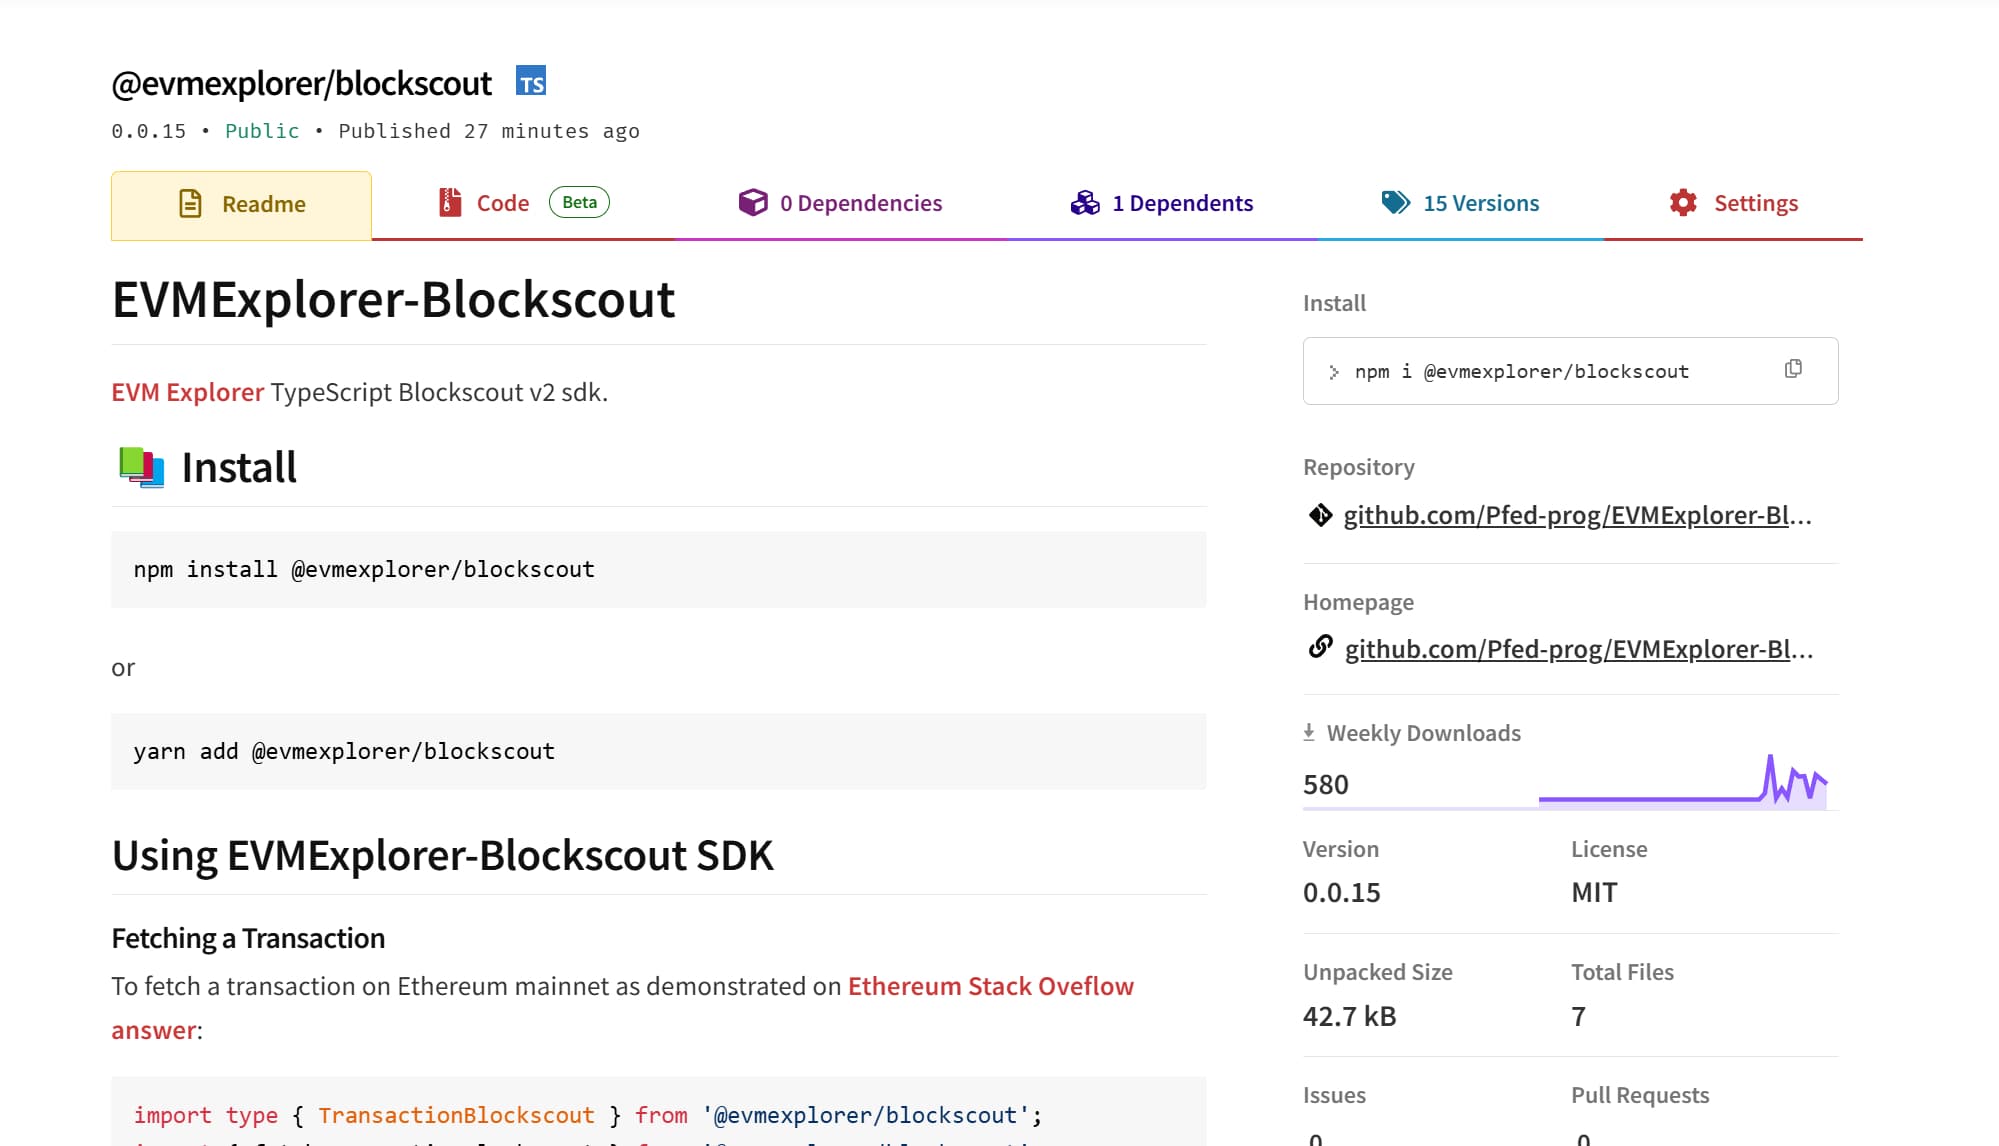
Task: Click the Versions tag icon
Action: [x=1395, y=203]
